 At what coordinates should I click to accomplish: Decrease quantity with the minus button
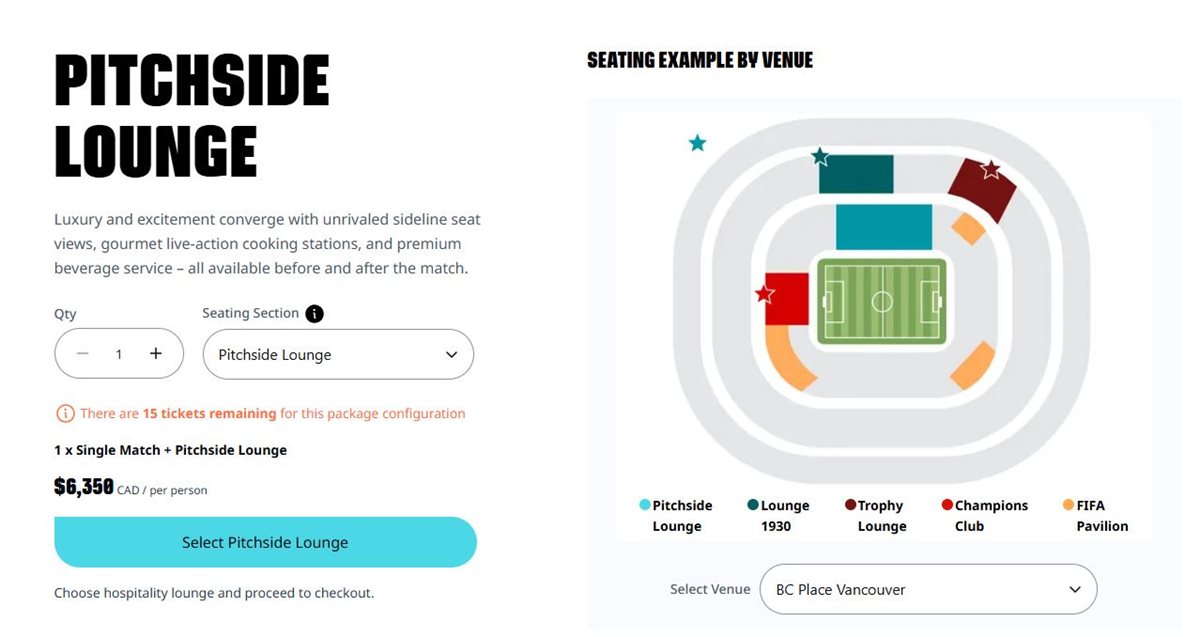point(83,354)
